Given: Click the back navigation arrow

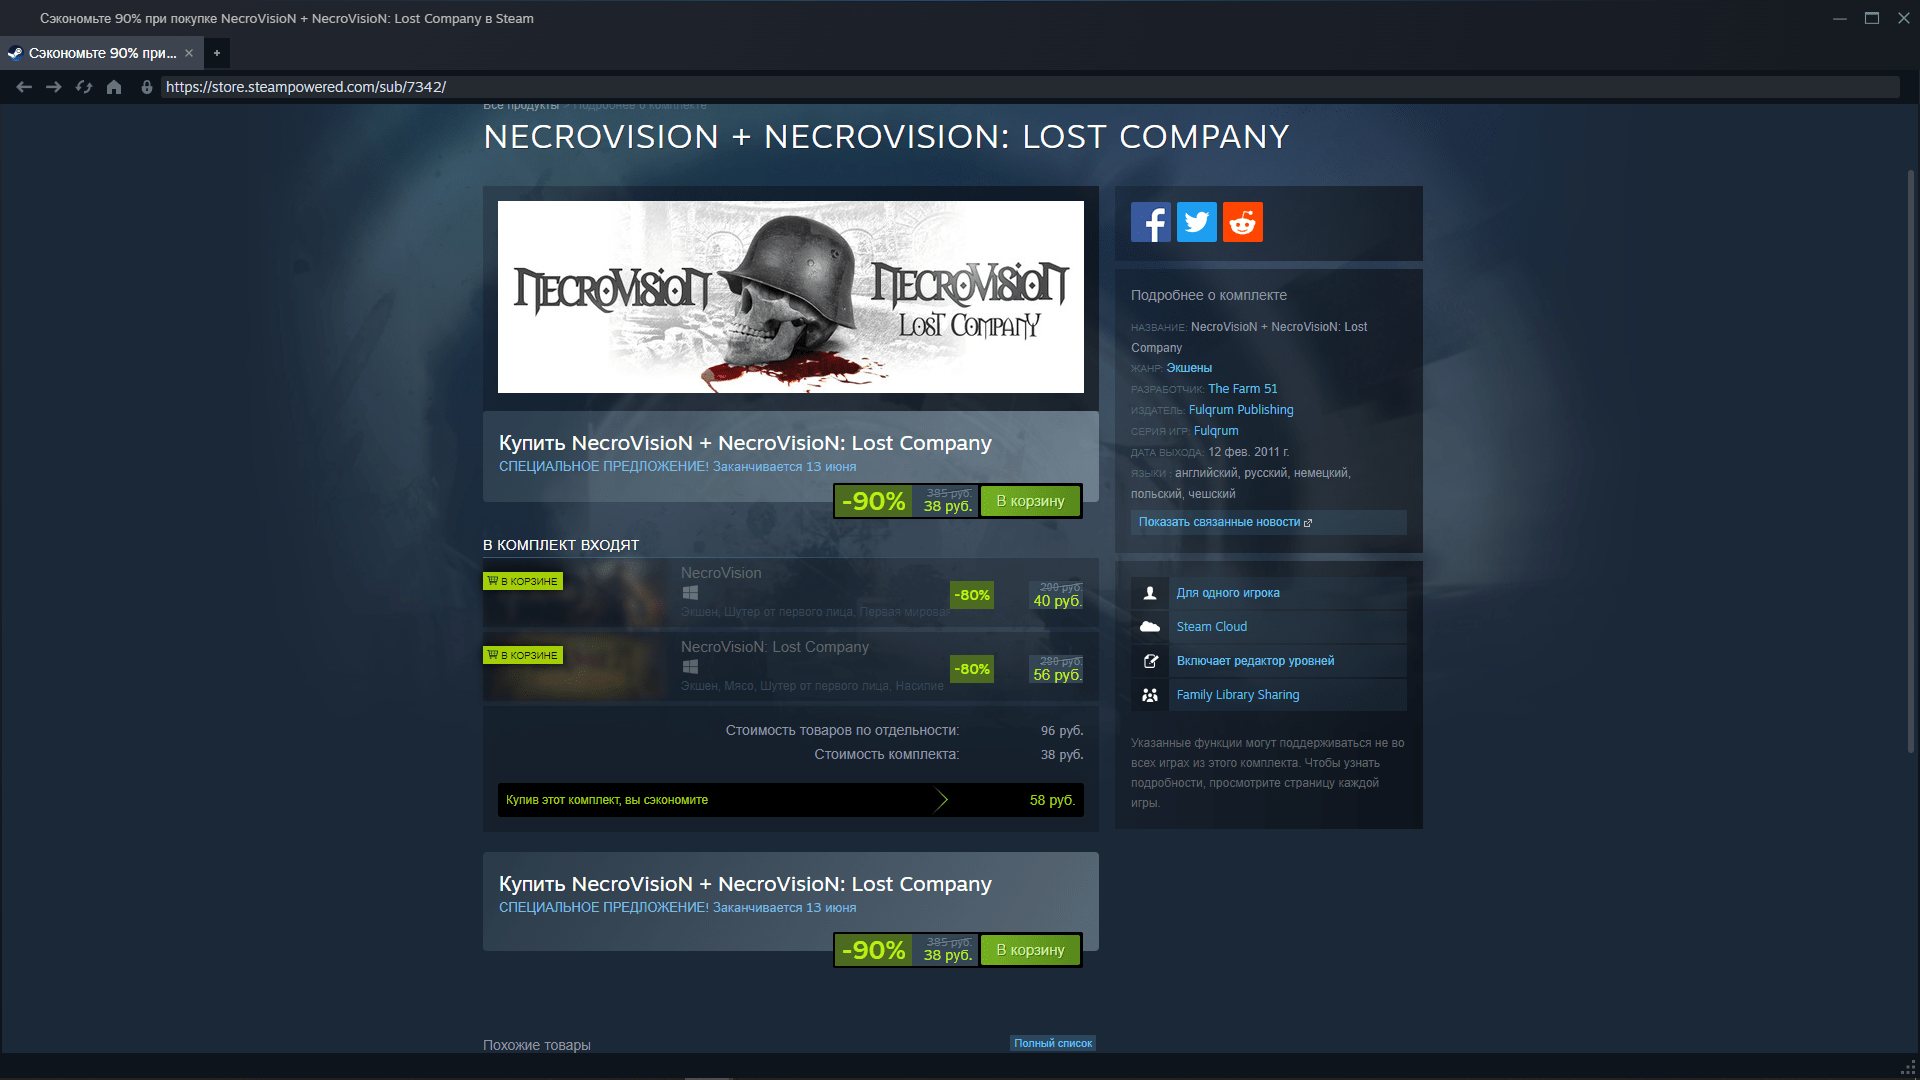Looking at the screenshot, I should click(24, 87).
